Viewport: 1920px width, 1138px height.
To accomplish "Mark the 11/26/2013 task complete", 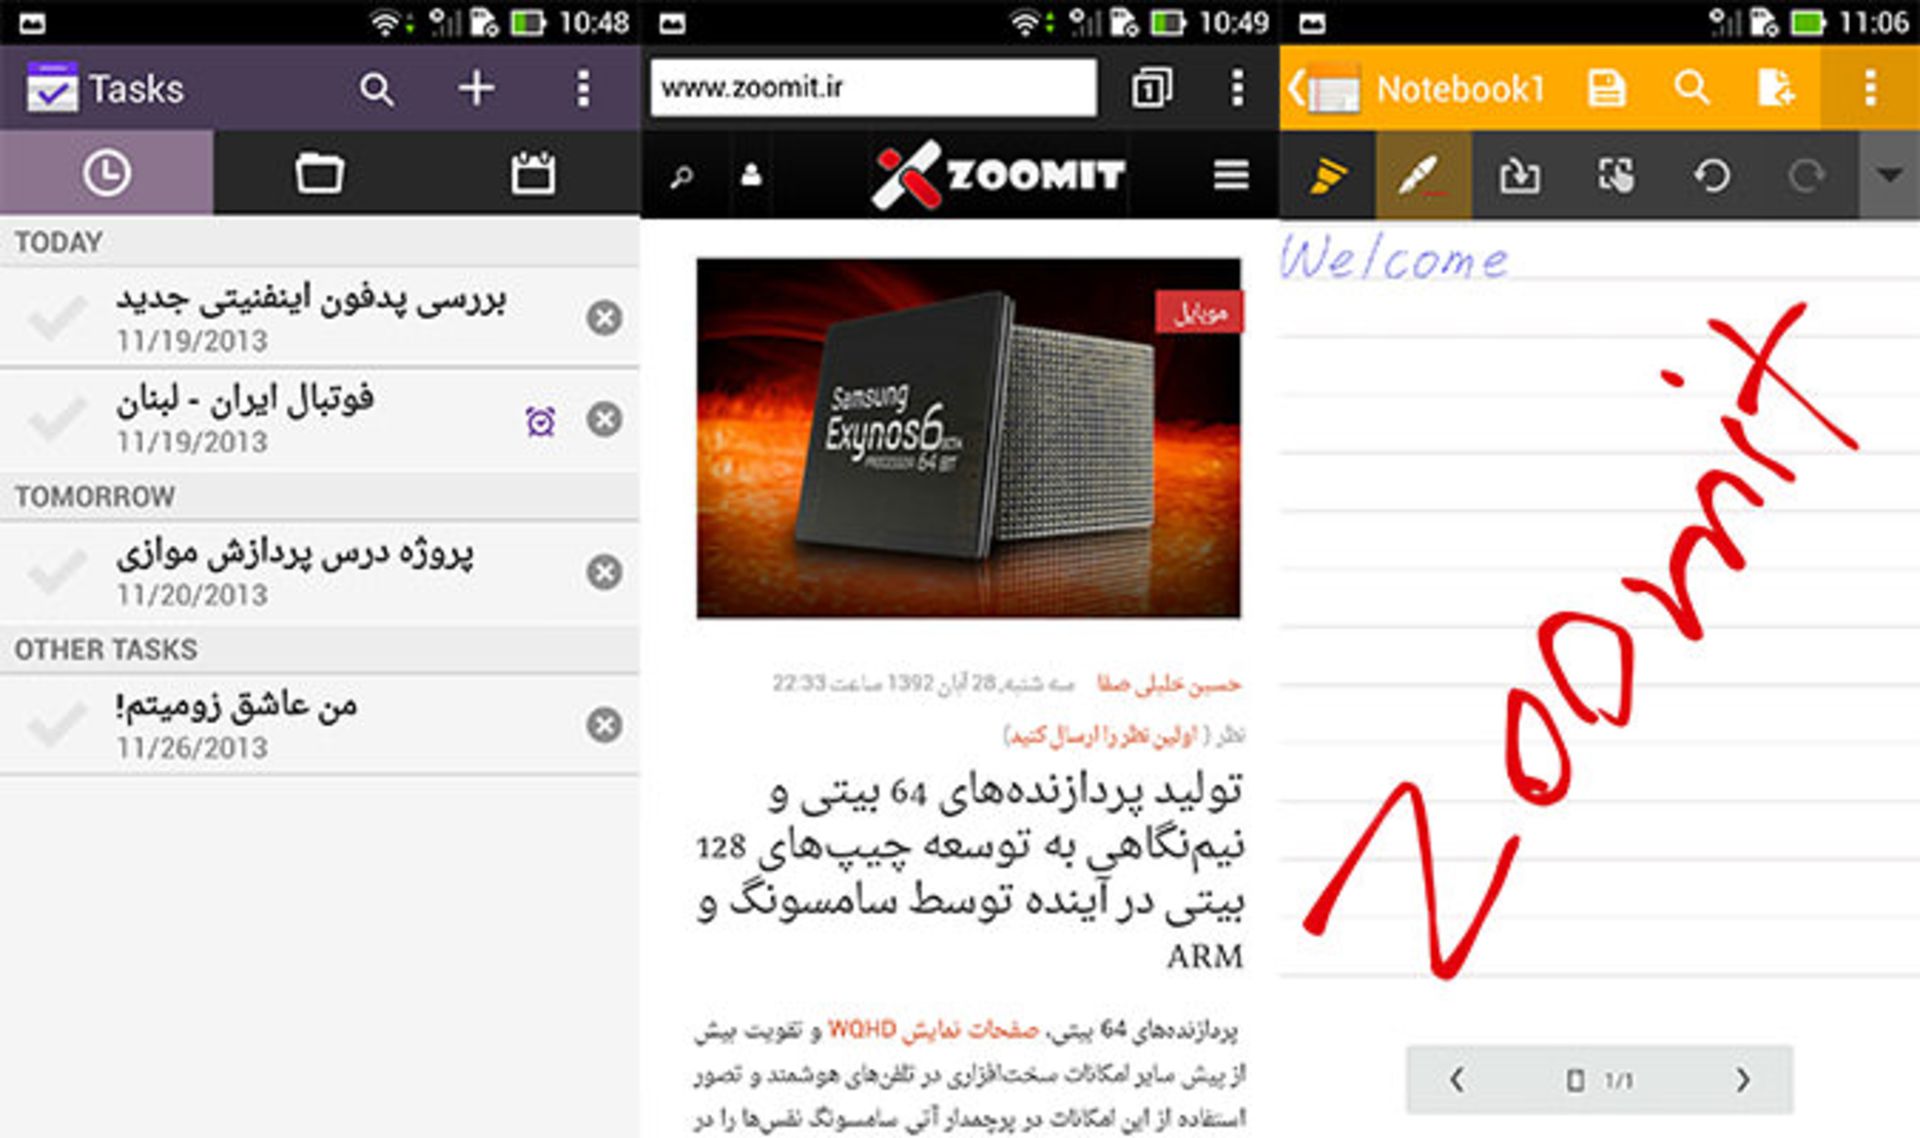I will (x=57, y=725).
